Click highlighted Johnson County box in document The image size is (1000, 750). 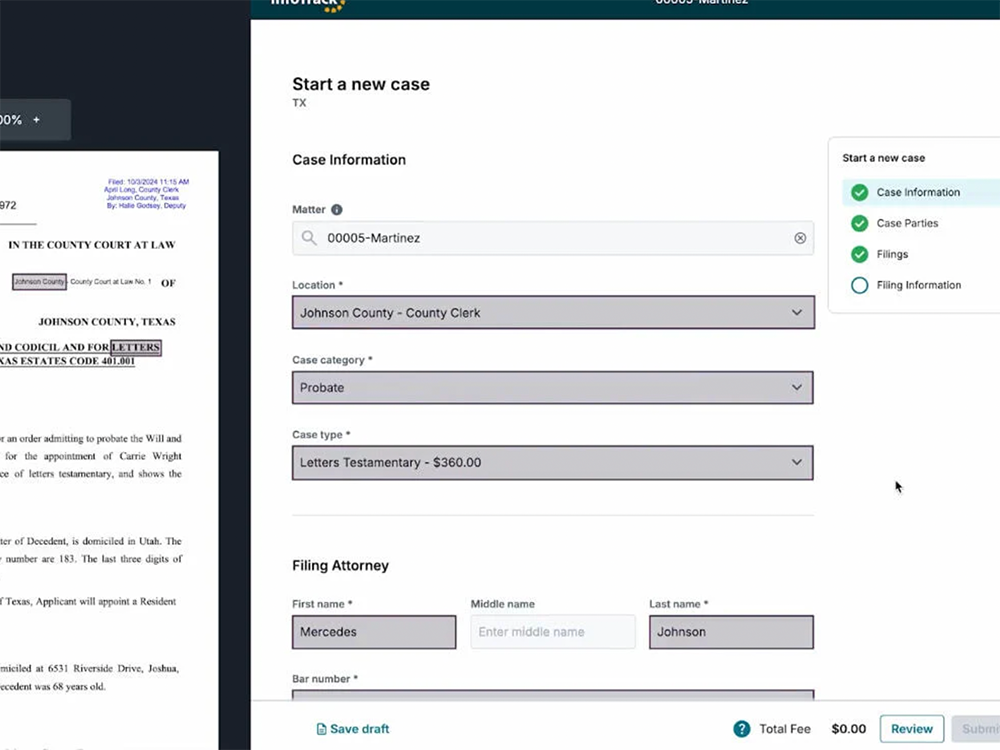[40, 282]
